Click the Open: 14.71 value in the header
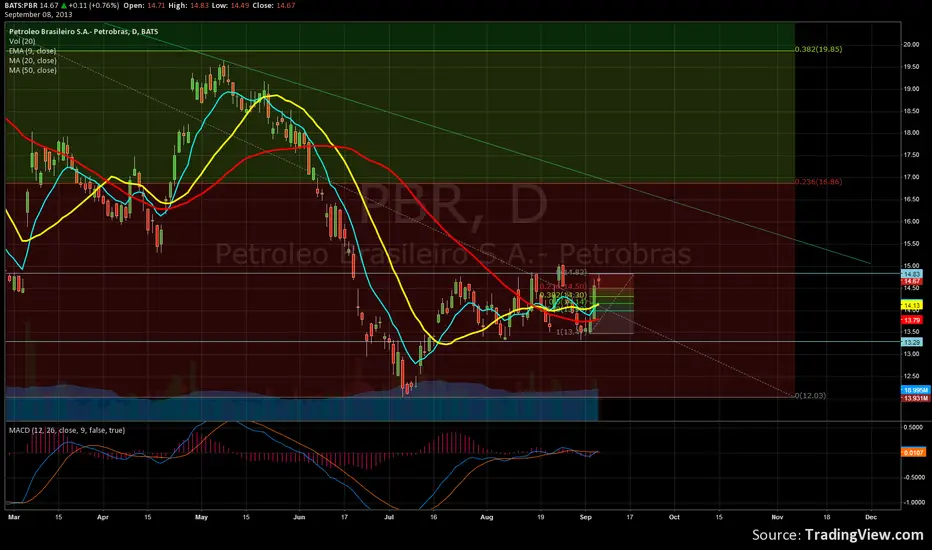This screenshot has height=550, width=932. click(143, 5)
